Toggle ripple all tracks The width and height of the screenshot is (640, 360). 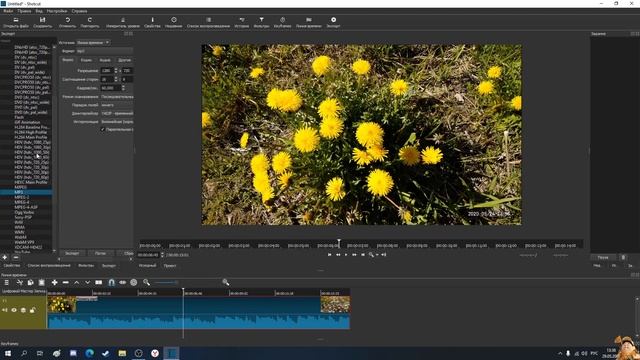[133, 282]
